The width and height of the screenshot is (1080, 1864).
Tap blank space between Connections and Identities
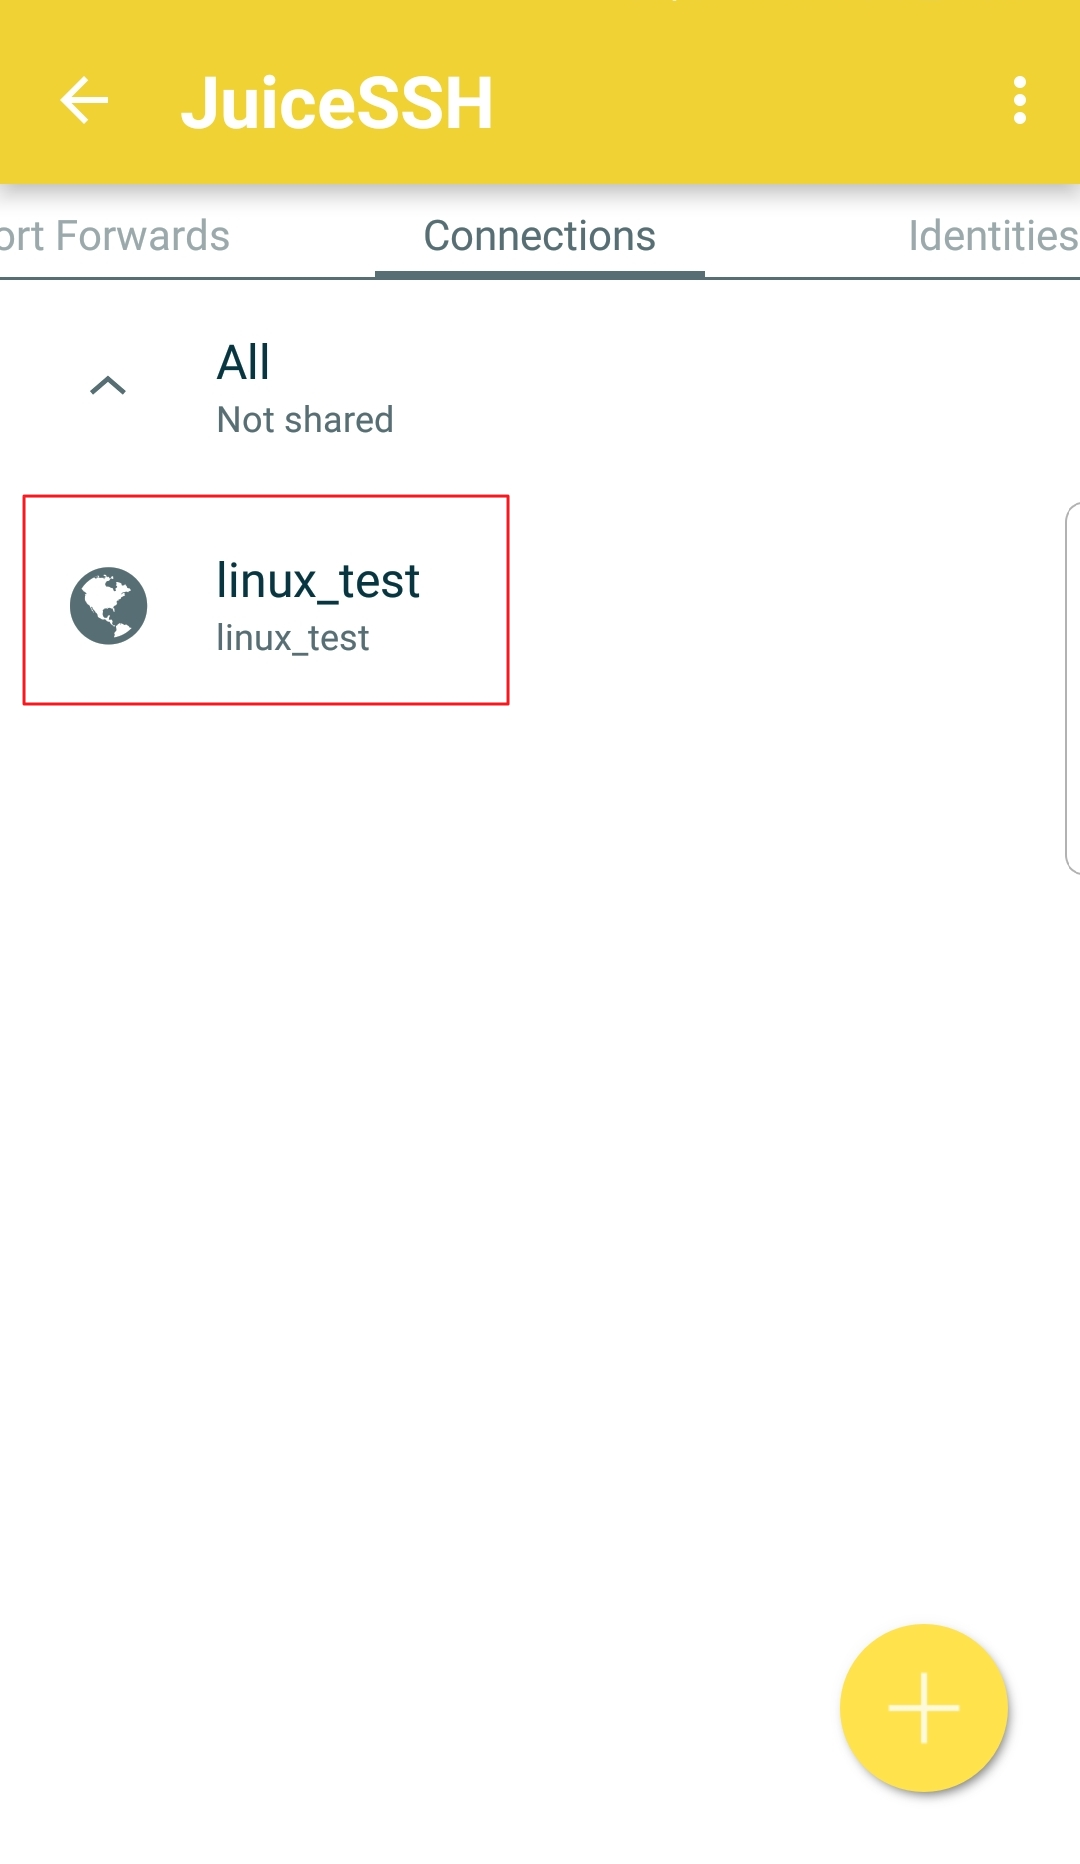782,237
